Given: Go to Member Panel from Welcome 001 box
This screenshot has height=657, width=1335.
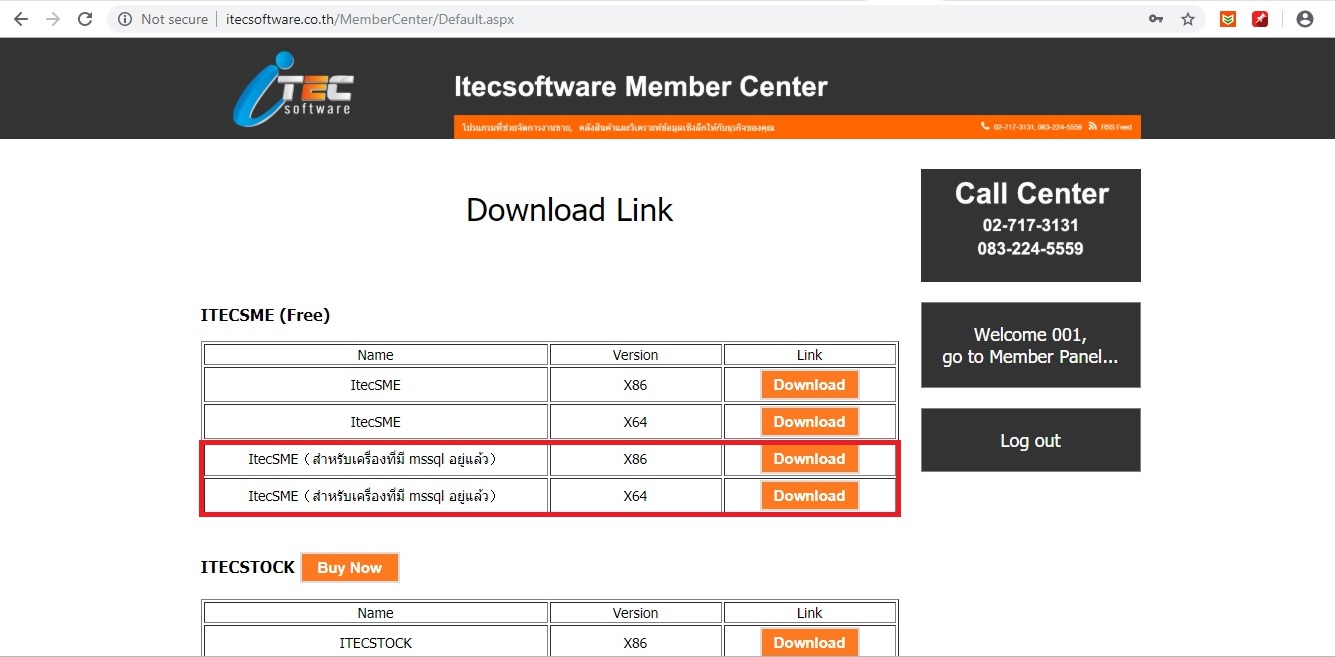Looking at the screenshot, I should [x=1030, y=345].
